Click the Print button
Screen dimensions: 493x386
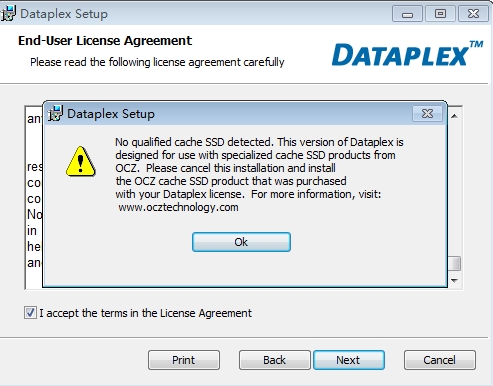[184, 360]
